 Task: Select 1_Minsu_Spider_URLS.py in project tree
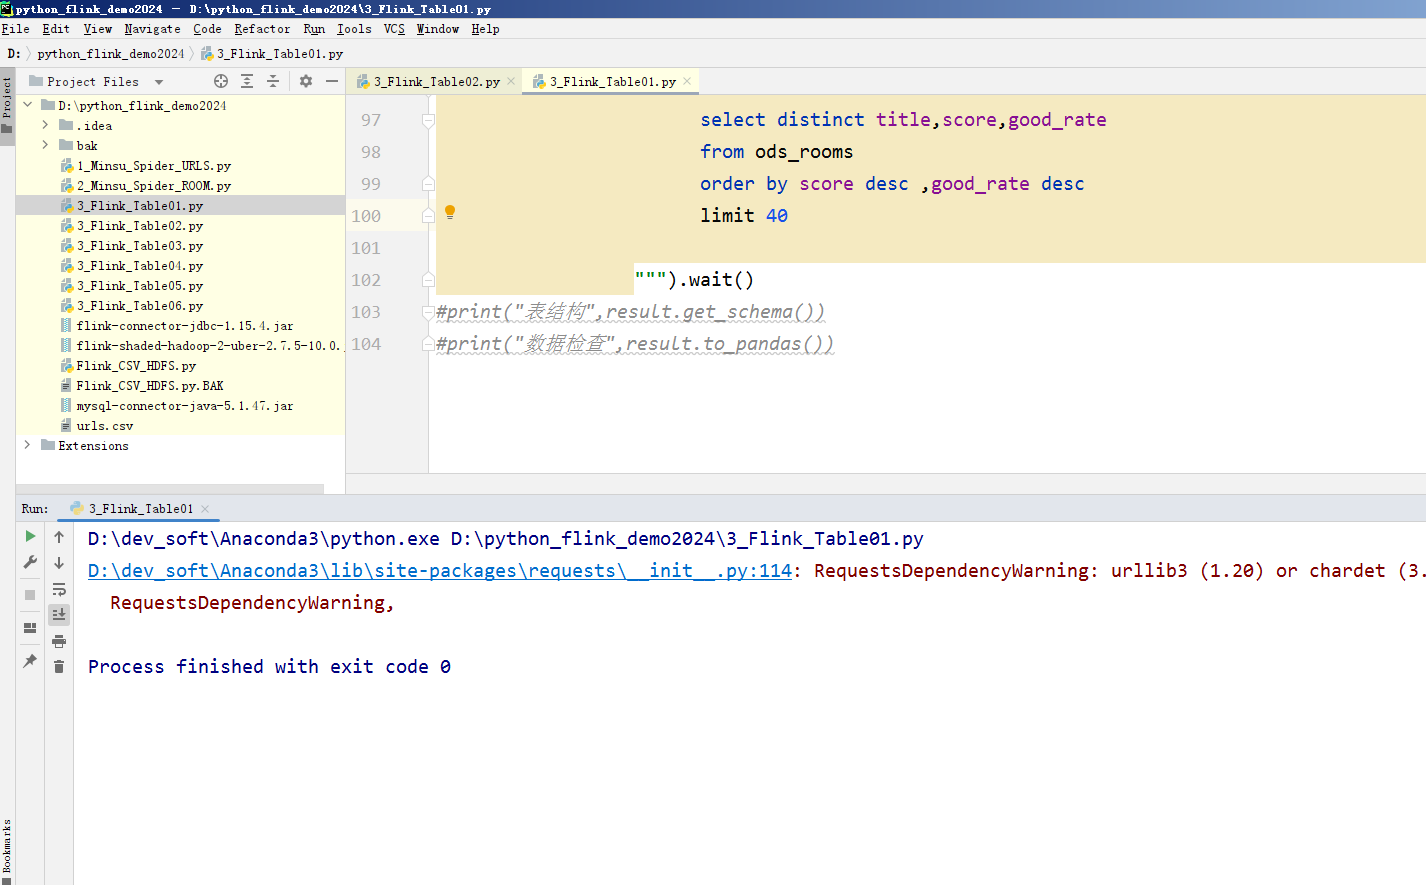click(153, 166)
